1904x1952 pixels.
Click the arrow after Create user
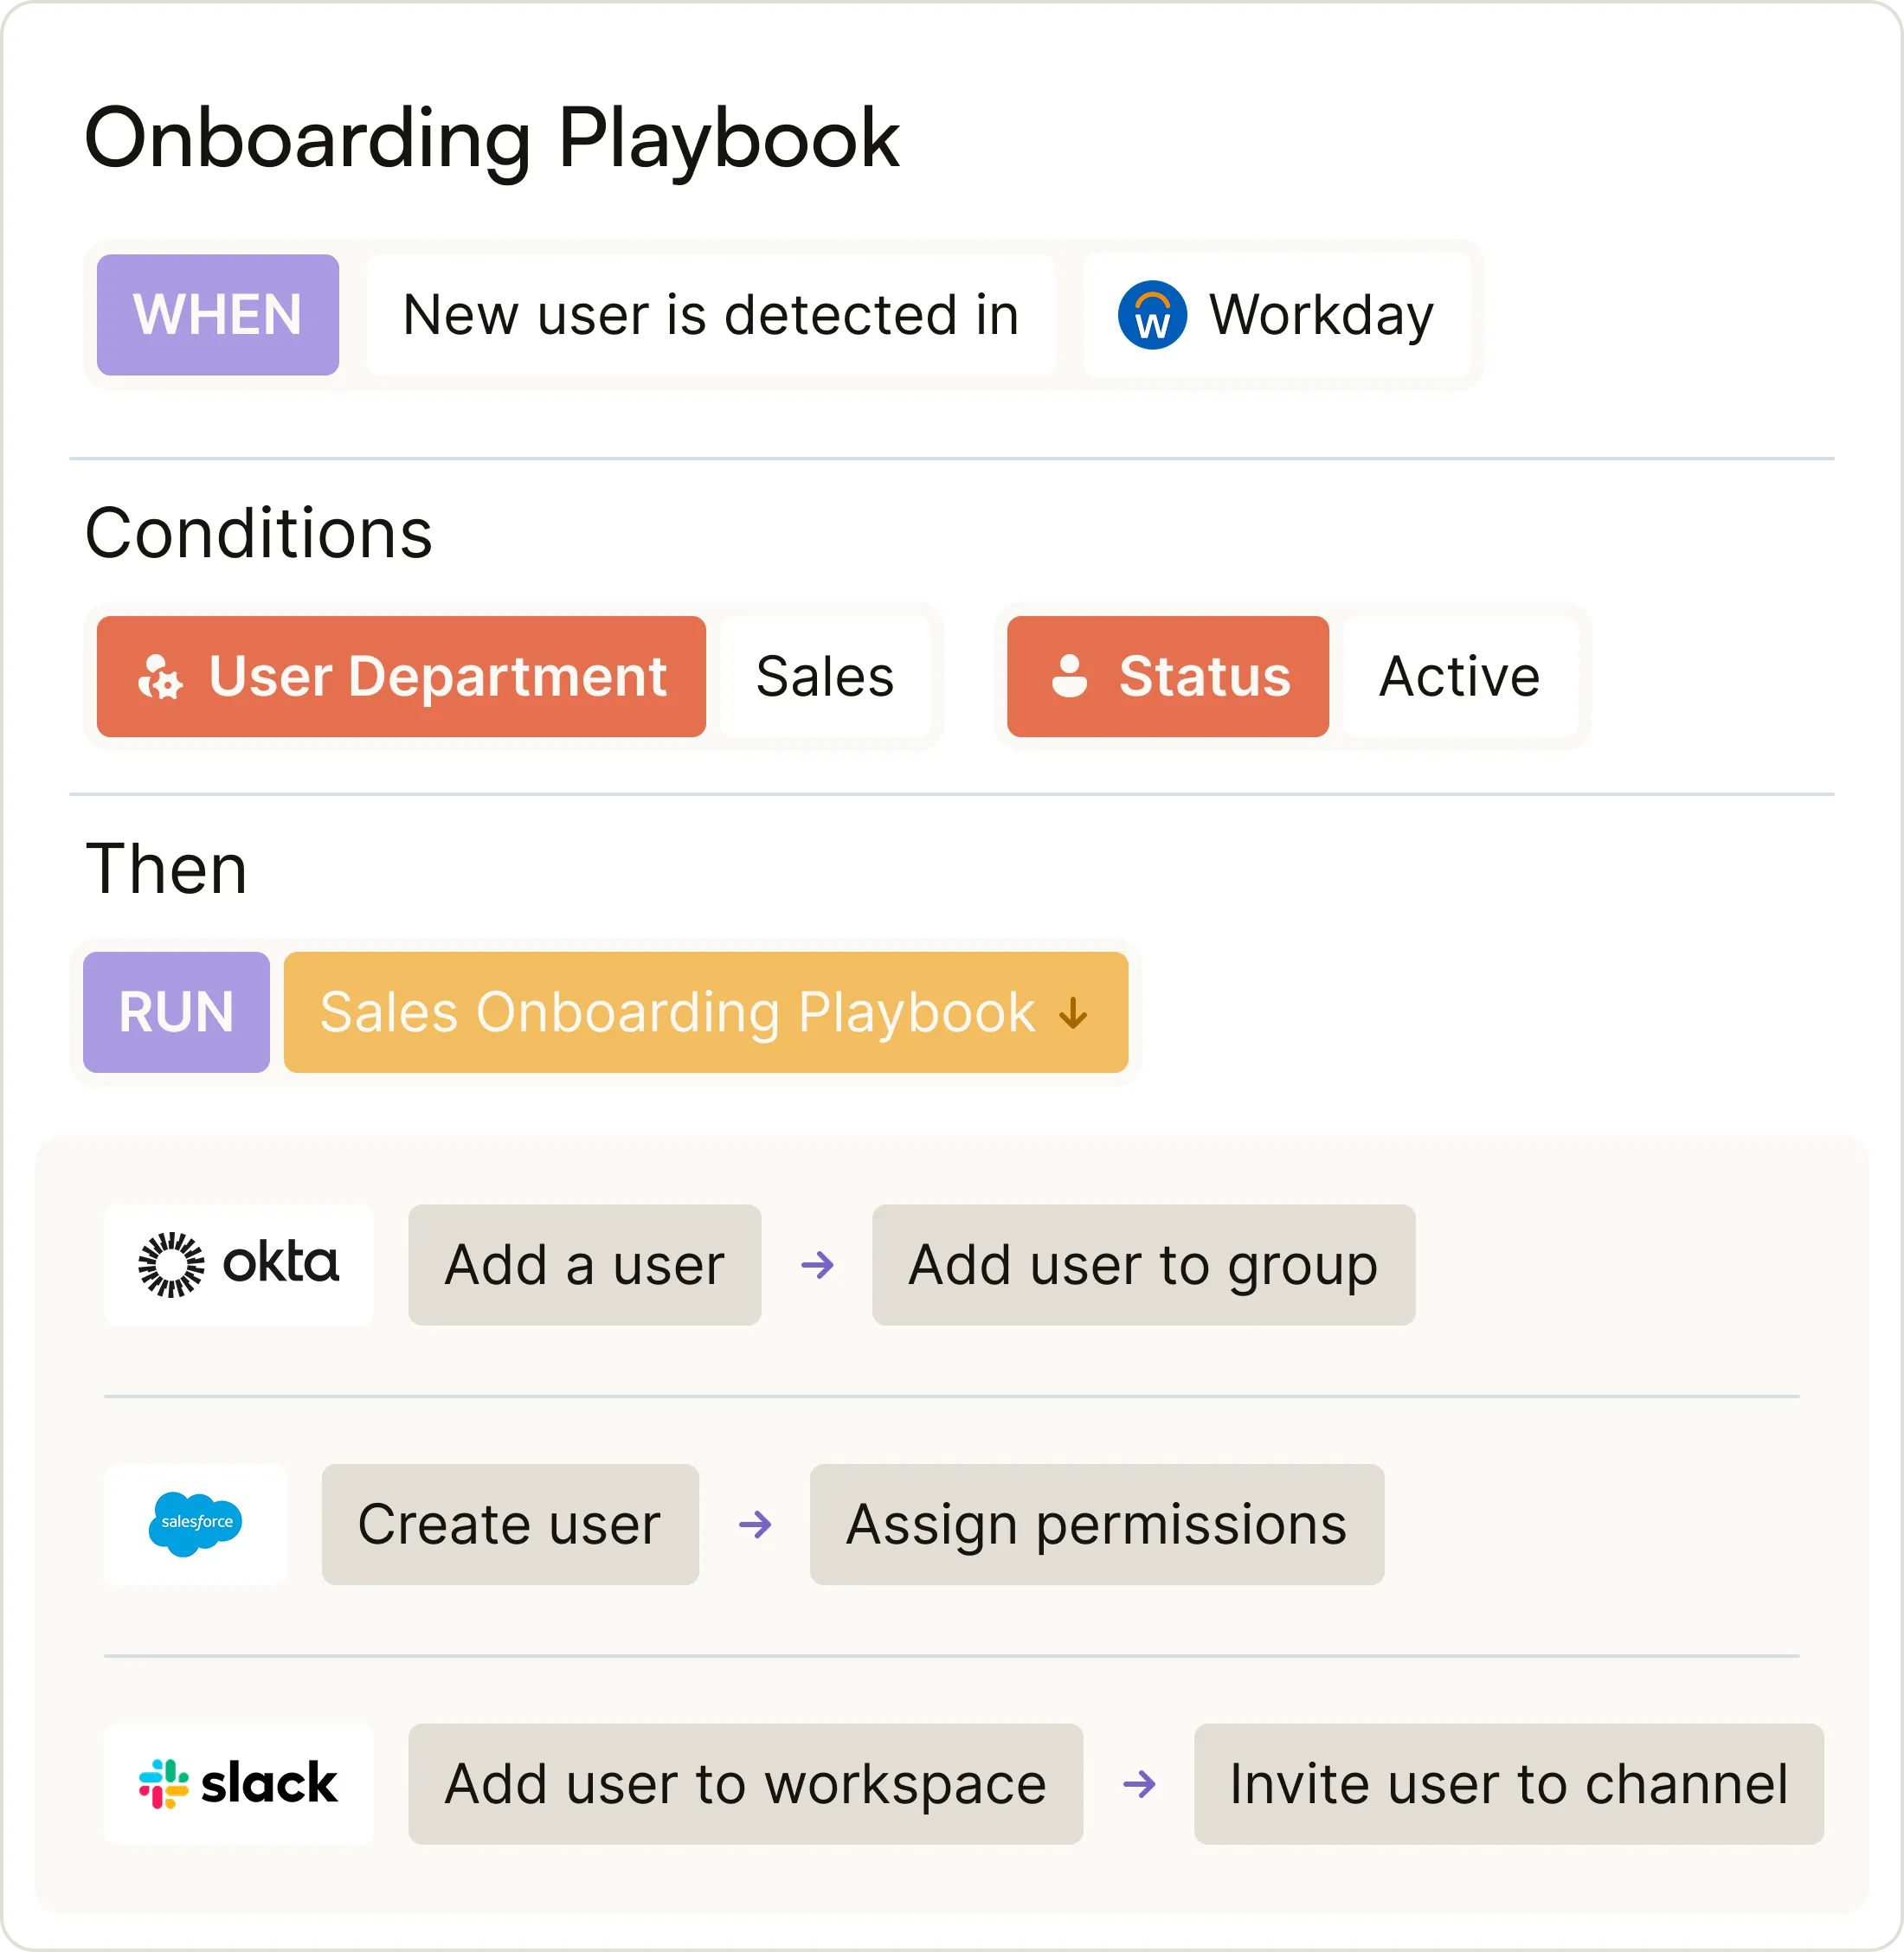755,1525
